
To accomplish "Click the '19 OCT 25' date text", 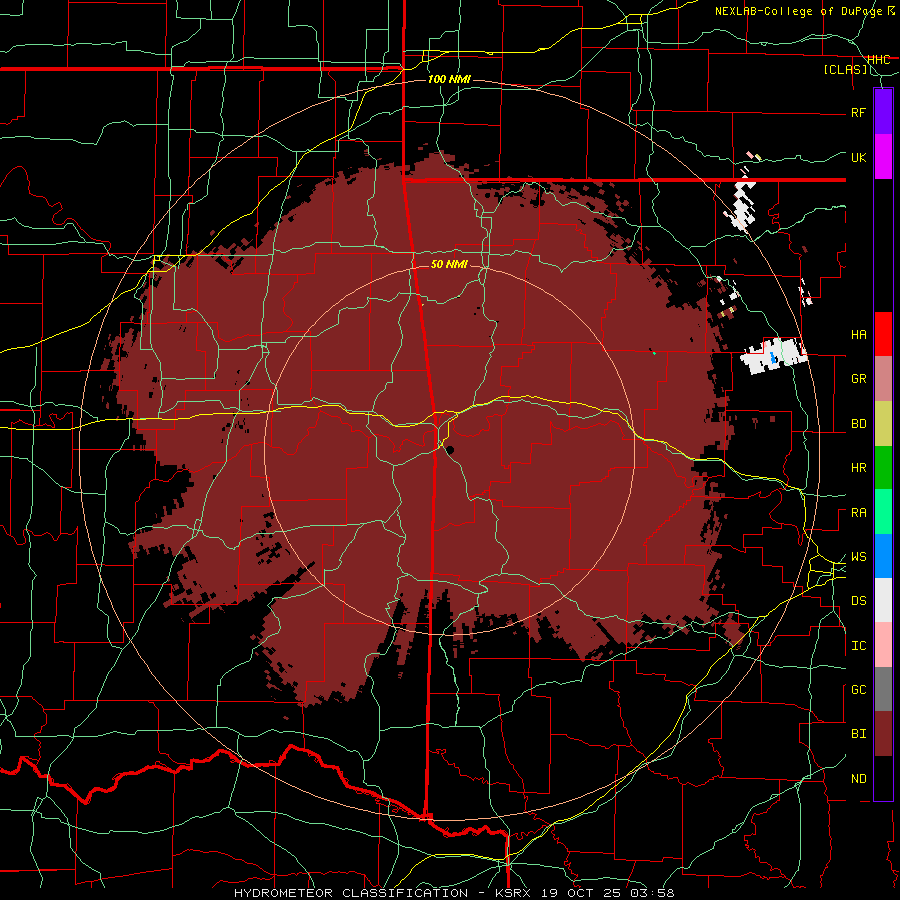I will [x=579, y=893].
